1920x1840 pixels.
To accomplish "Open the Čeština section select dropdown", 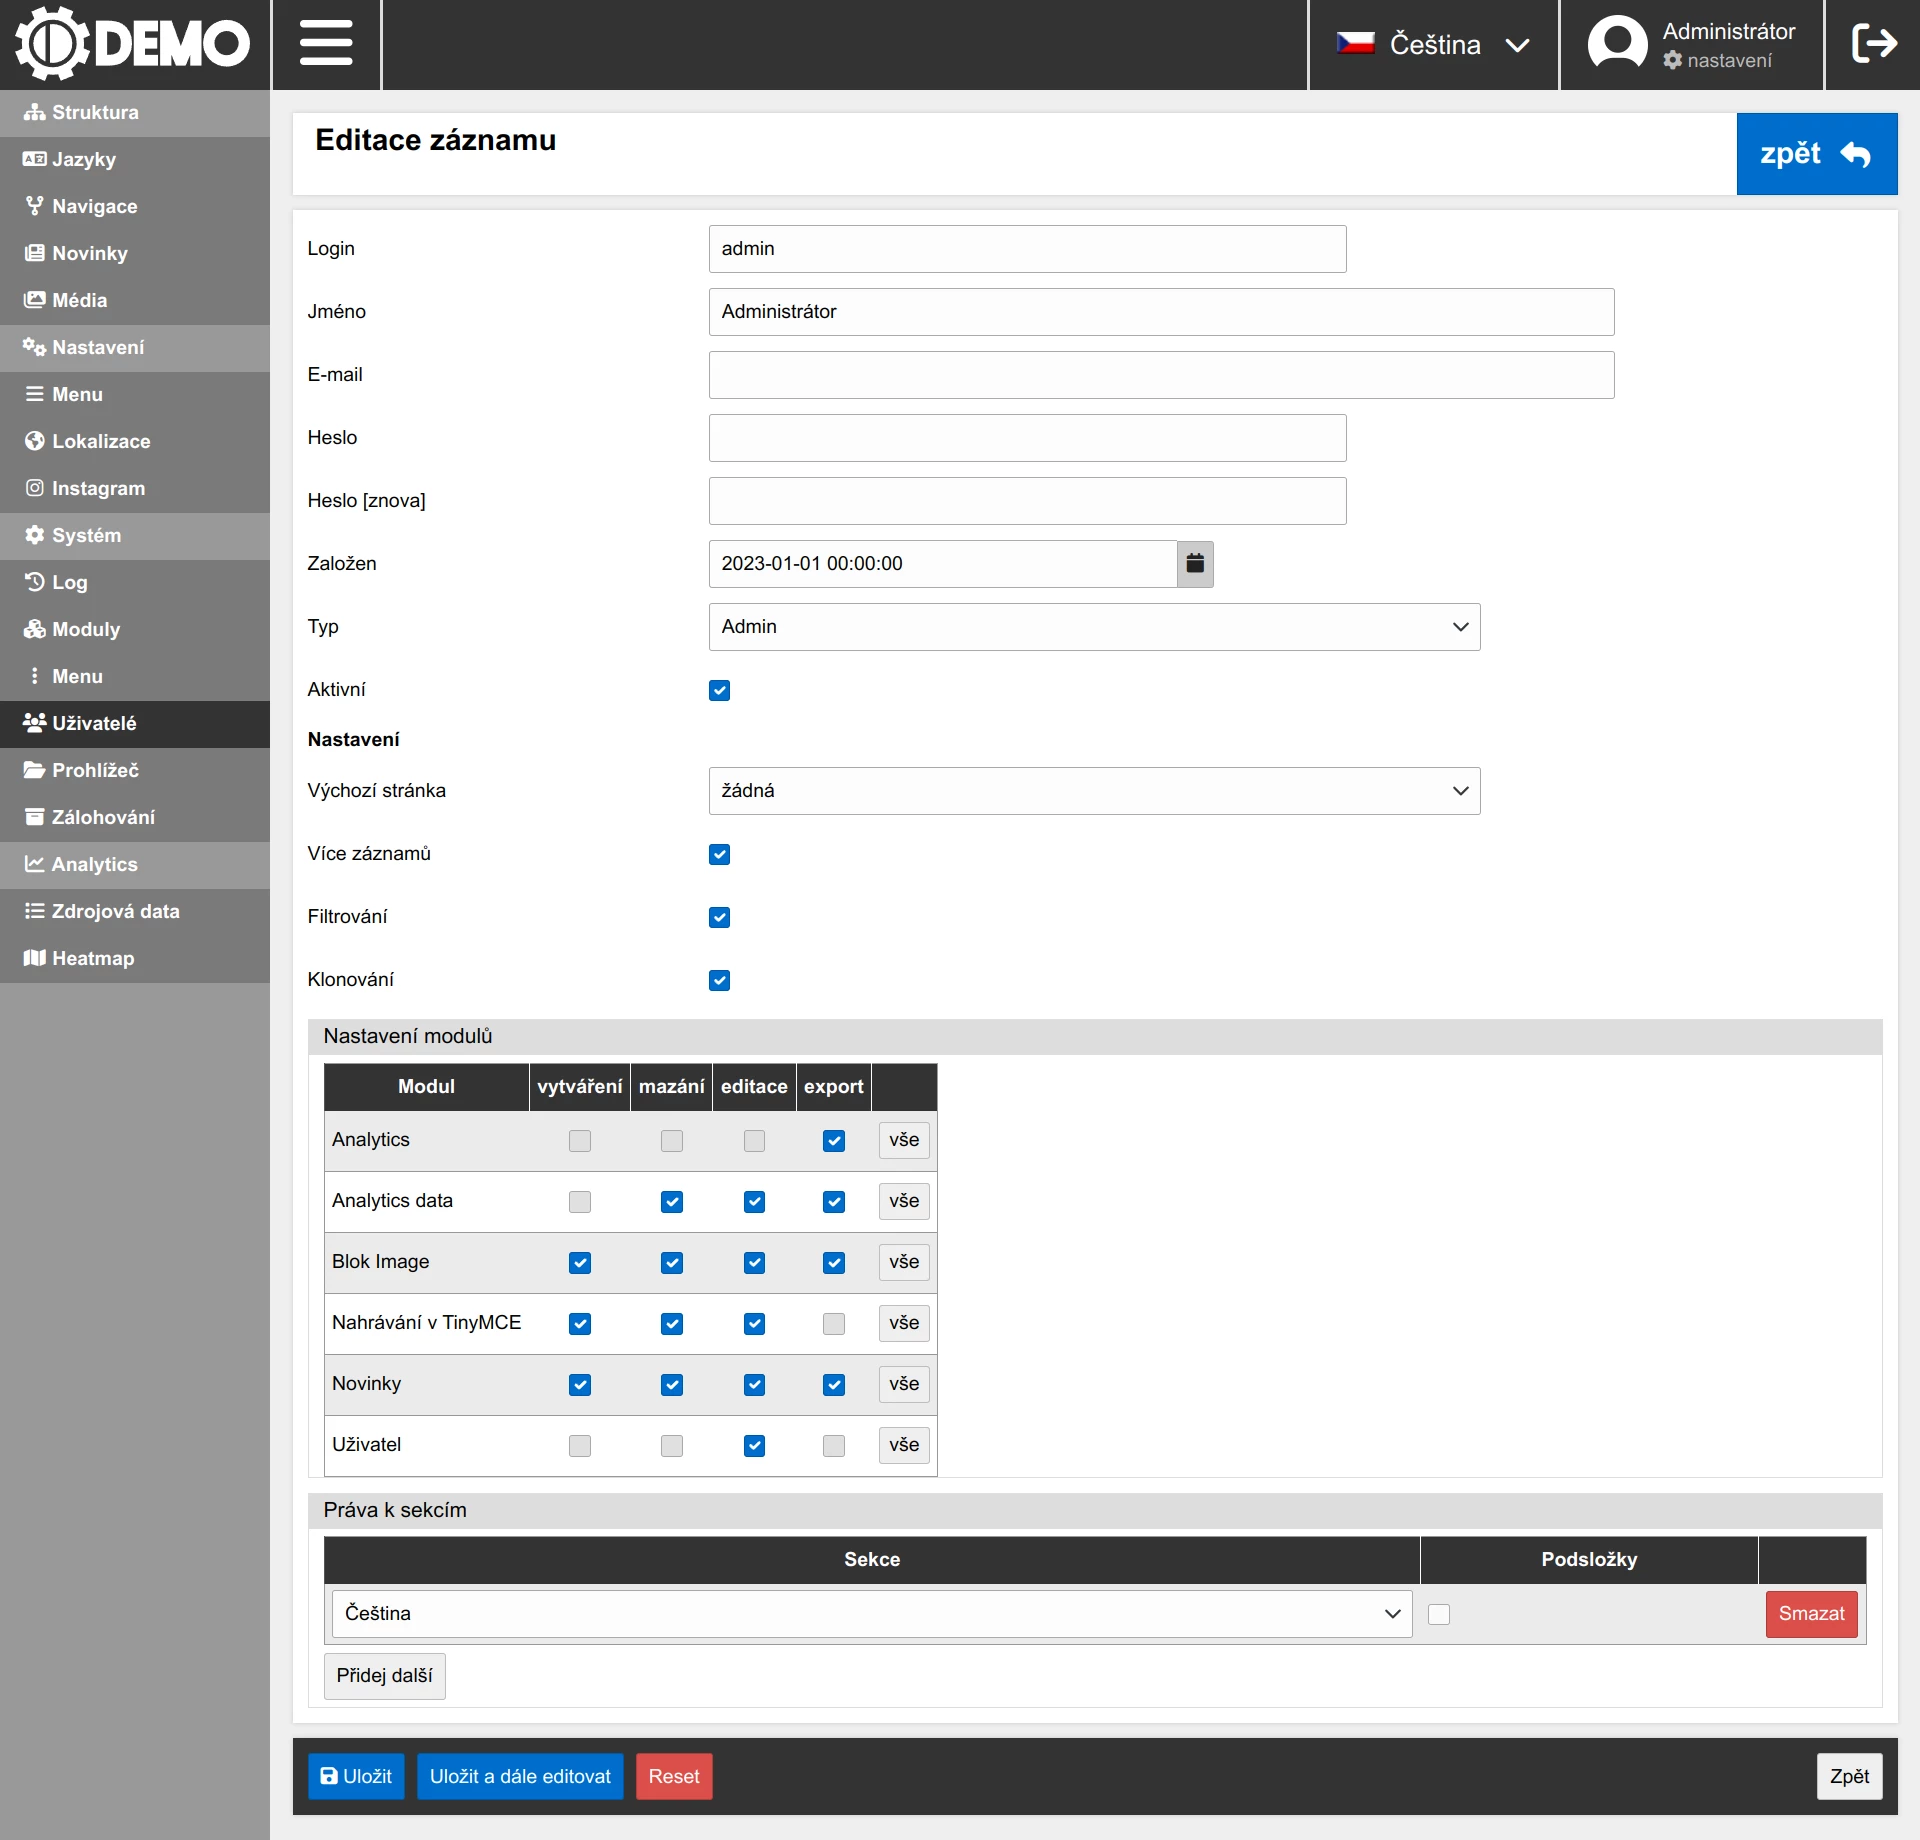I will pyautogui.click(x=871, y=1614).
